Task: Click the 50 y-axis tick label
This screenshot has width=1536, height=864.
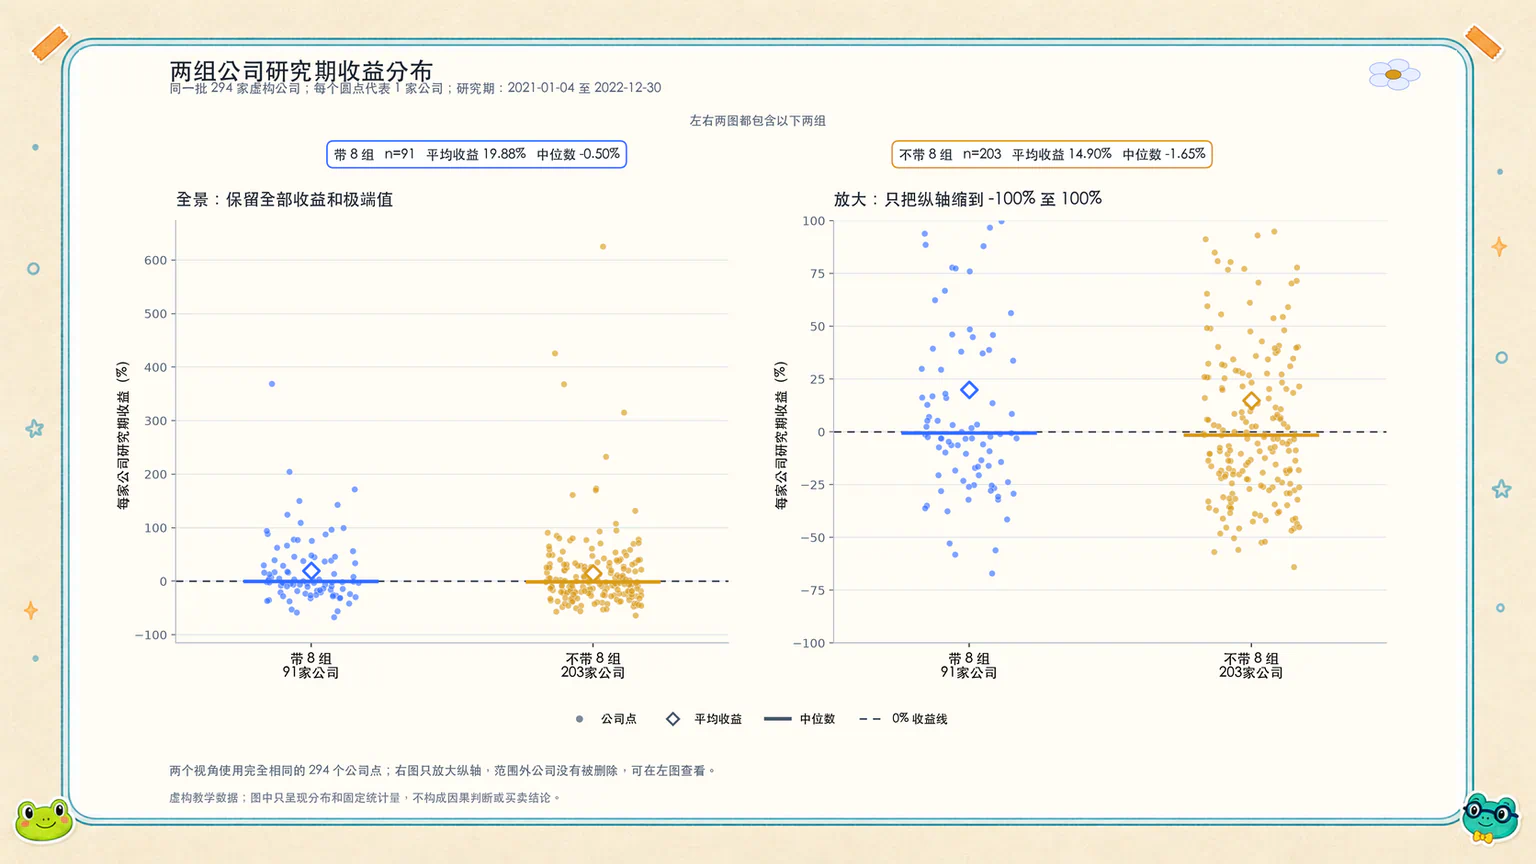Action: coord(817,326)
